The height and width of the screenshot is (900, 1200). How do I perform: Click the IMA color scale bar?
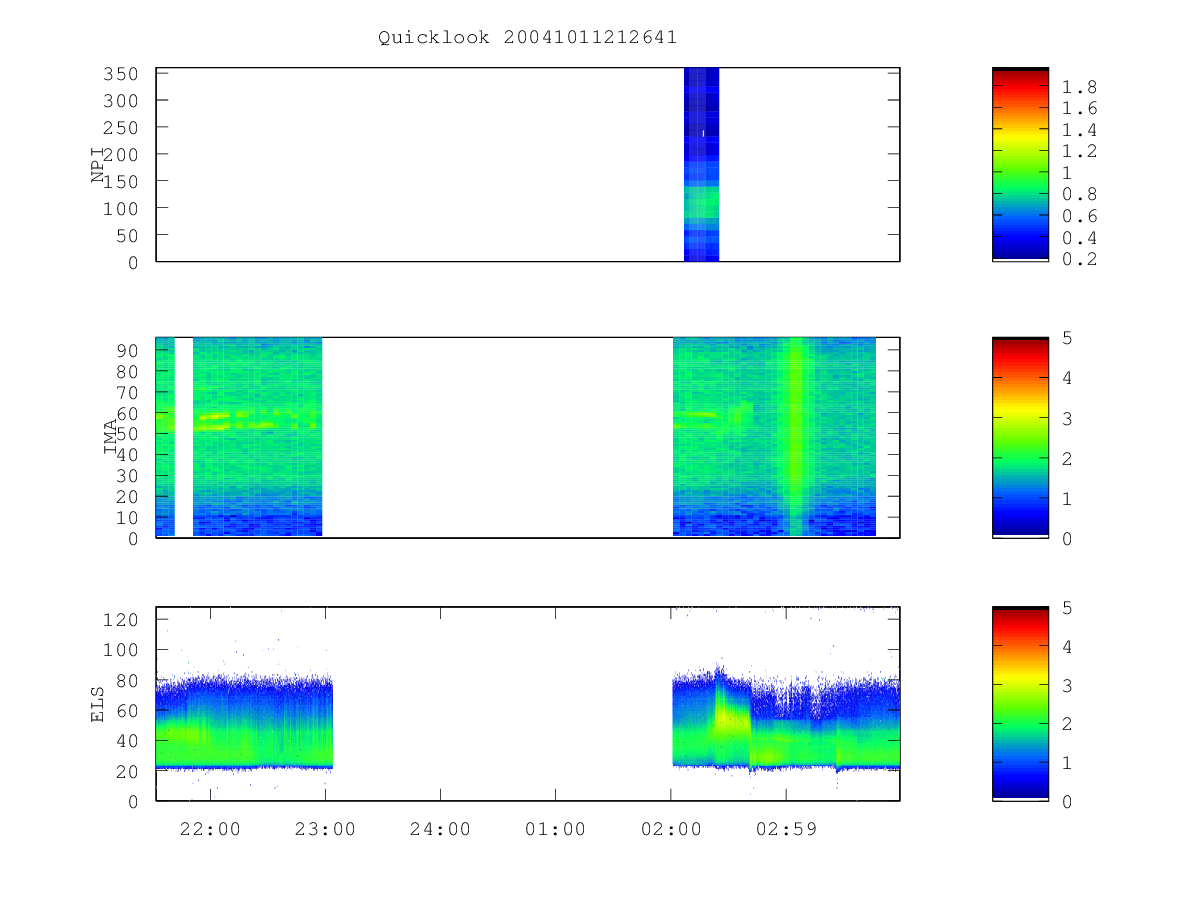point(1020,437)
